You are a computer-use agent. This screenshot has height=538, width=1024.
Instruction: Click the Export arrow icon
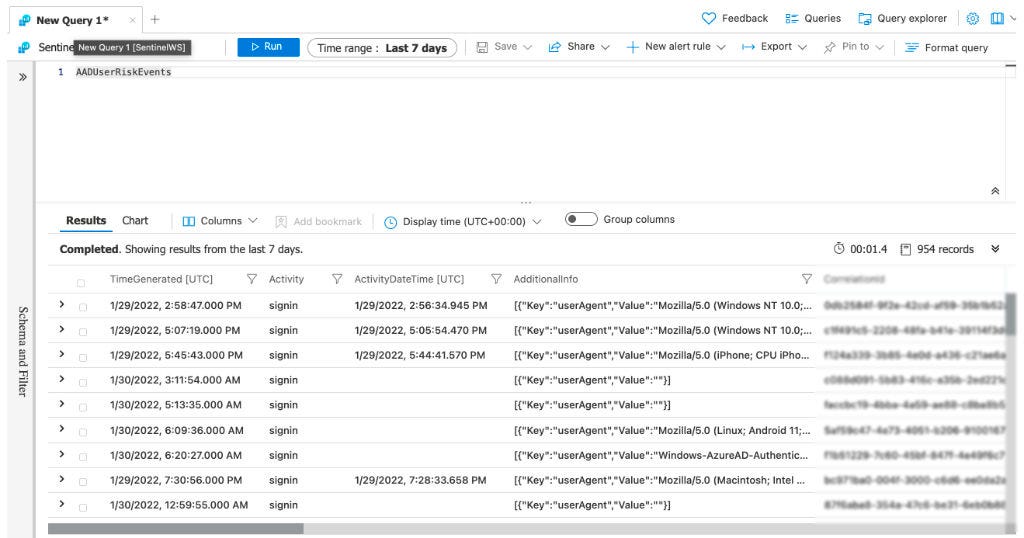pos(748,47)
